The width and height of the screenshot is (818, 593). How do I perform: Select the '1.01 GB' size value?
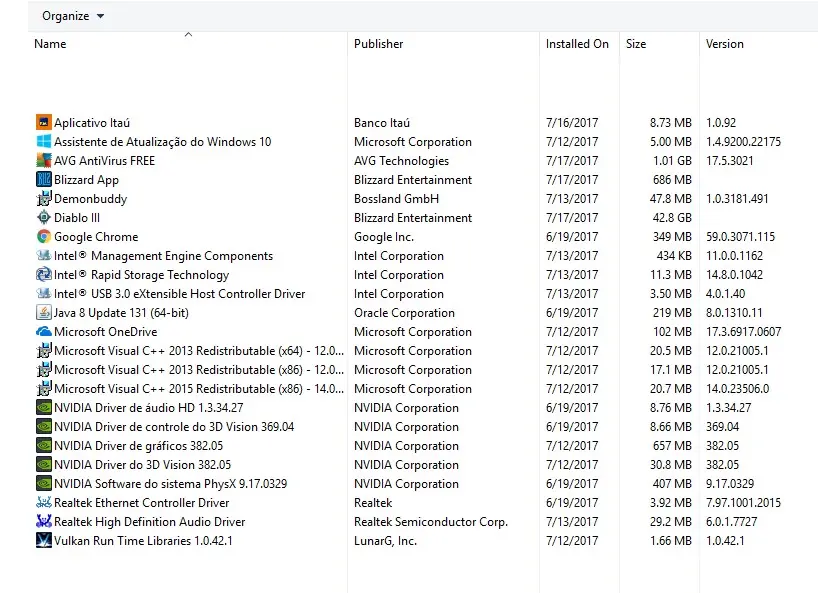pos(672,161)
